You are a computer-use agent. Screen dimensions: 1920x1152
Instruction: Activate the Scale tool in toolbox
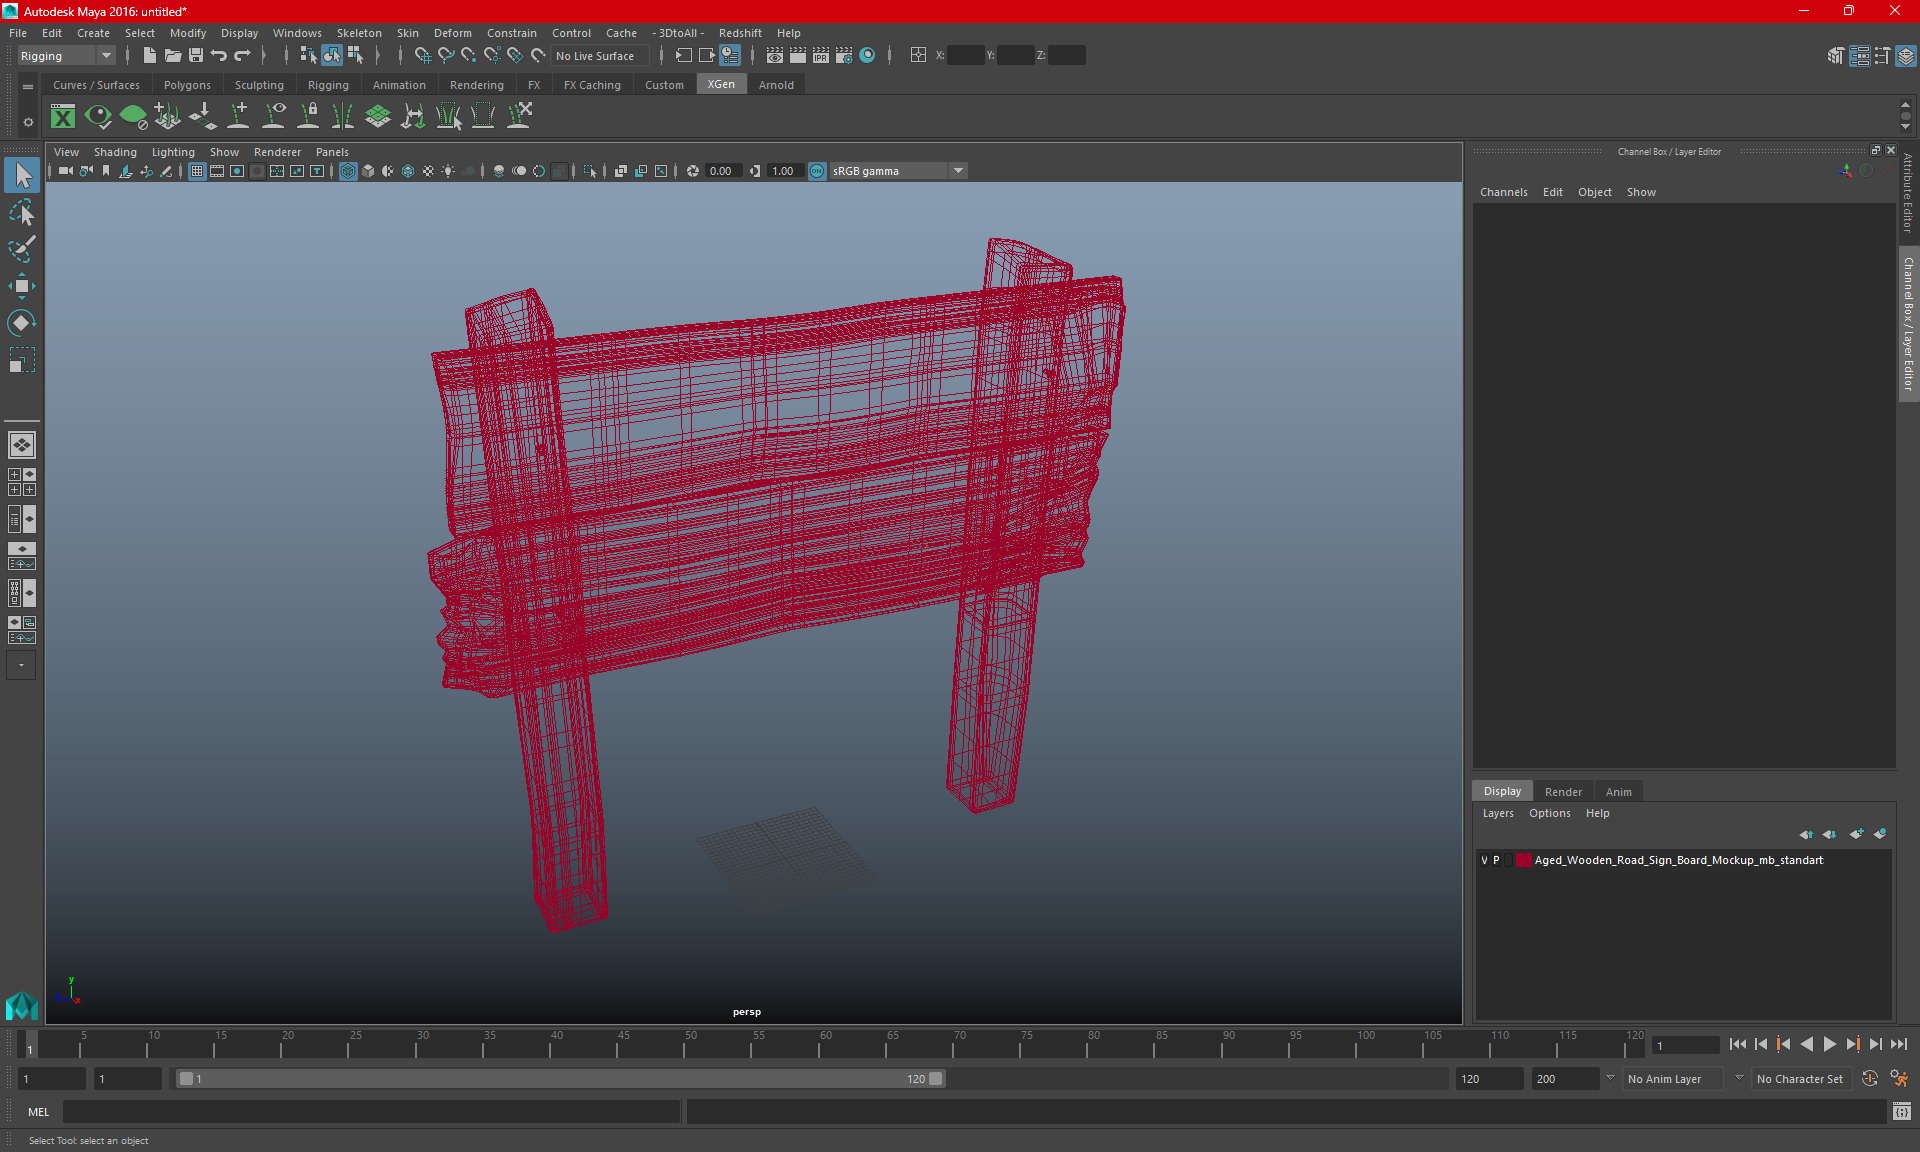click(21, 359)
